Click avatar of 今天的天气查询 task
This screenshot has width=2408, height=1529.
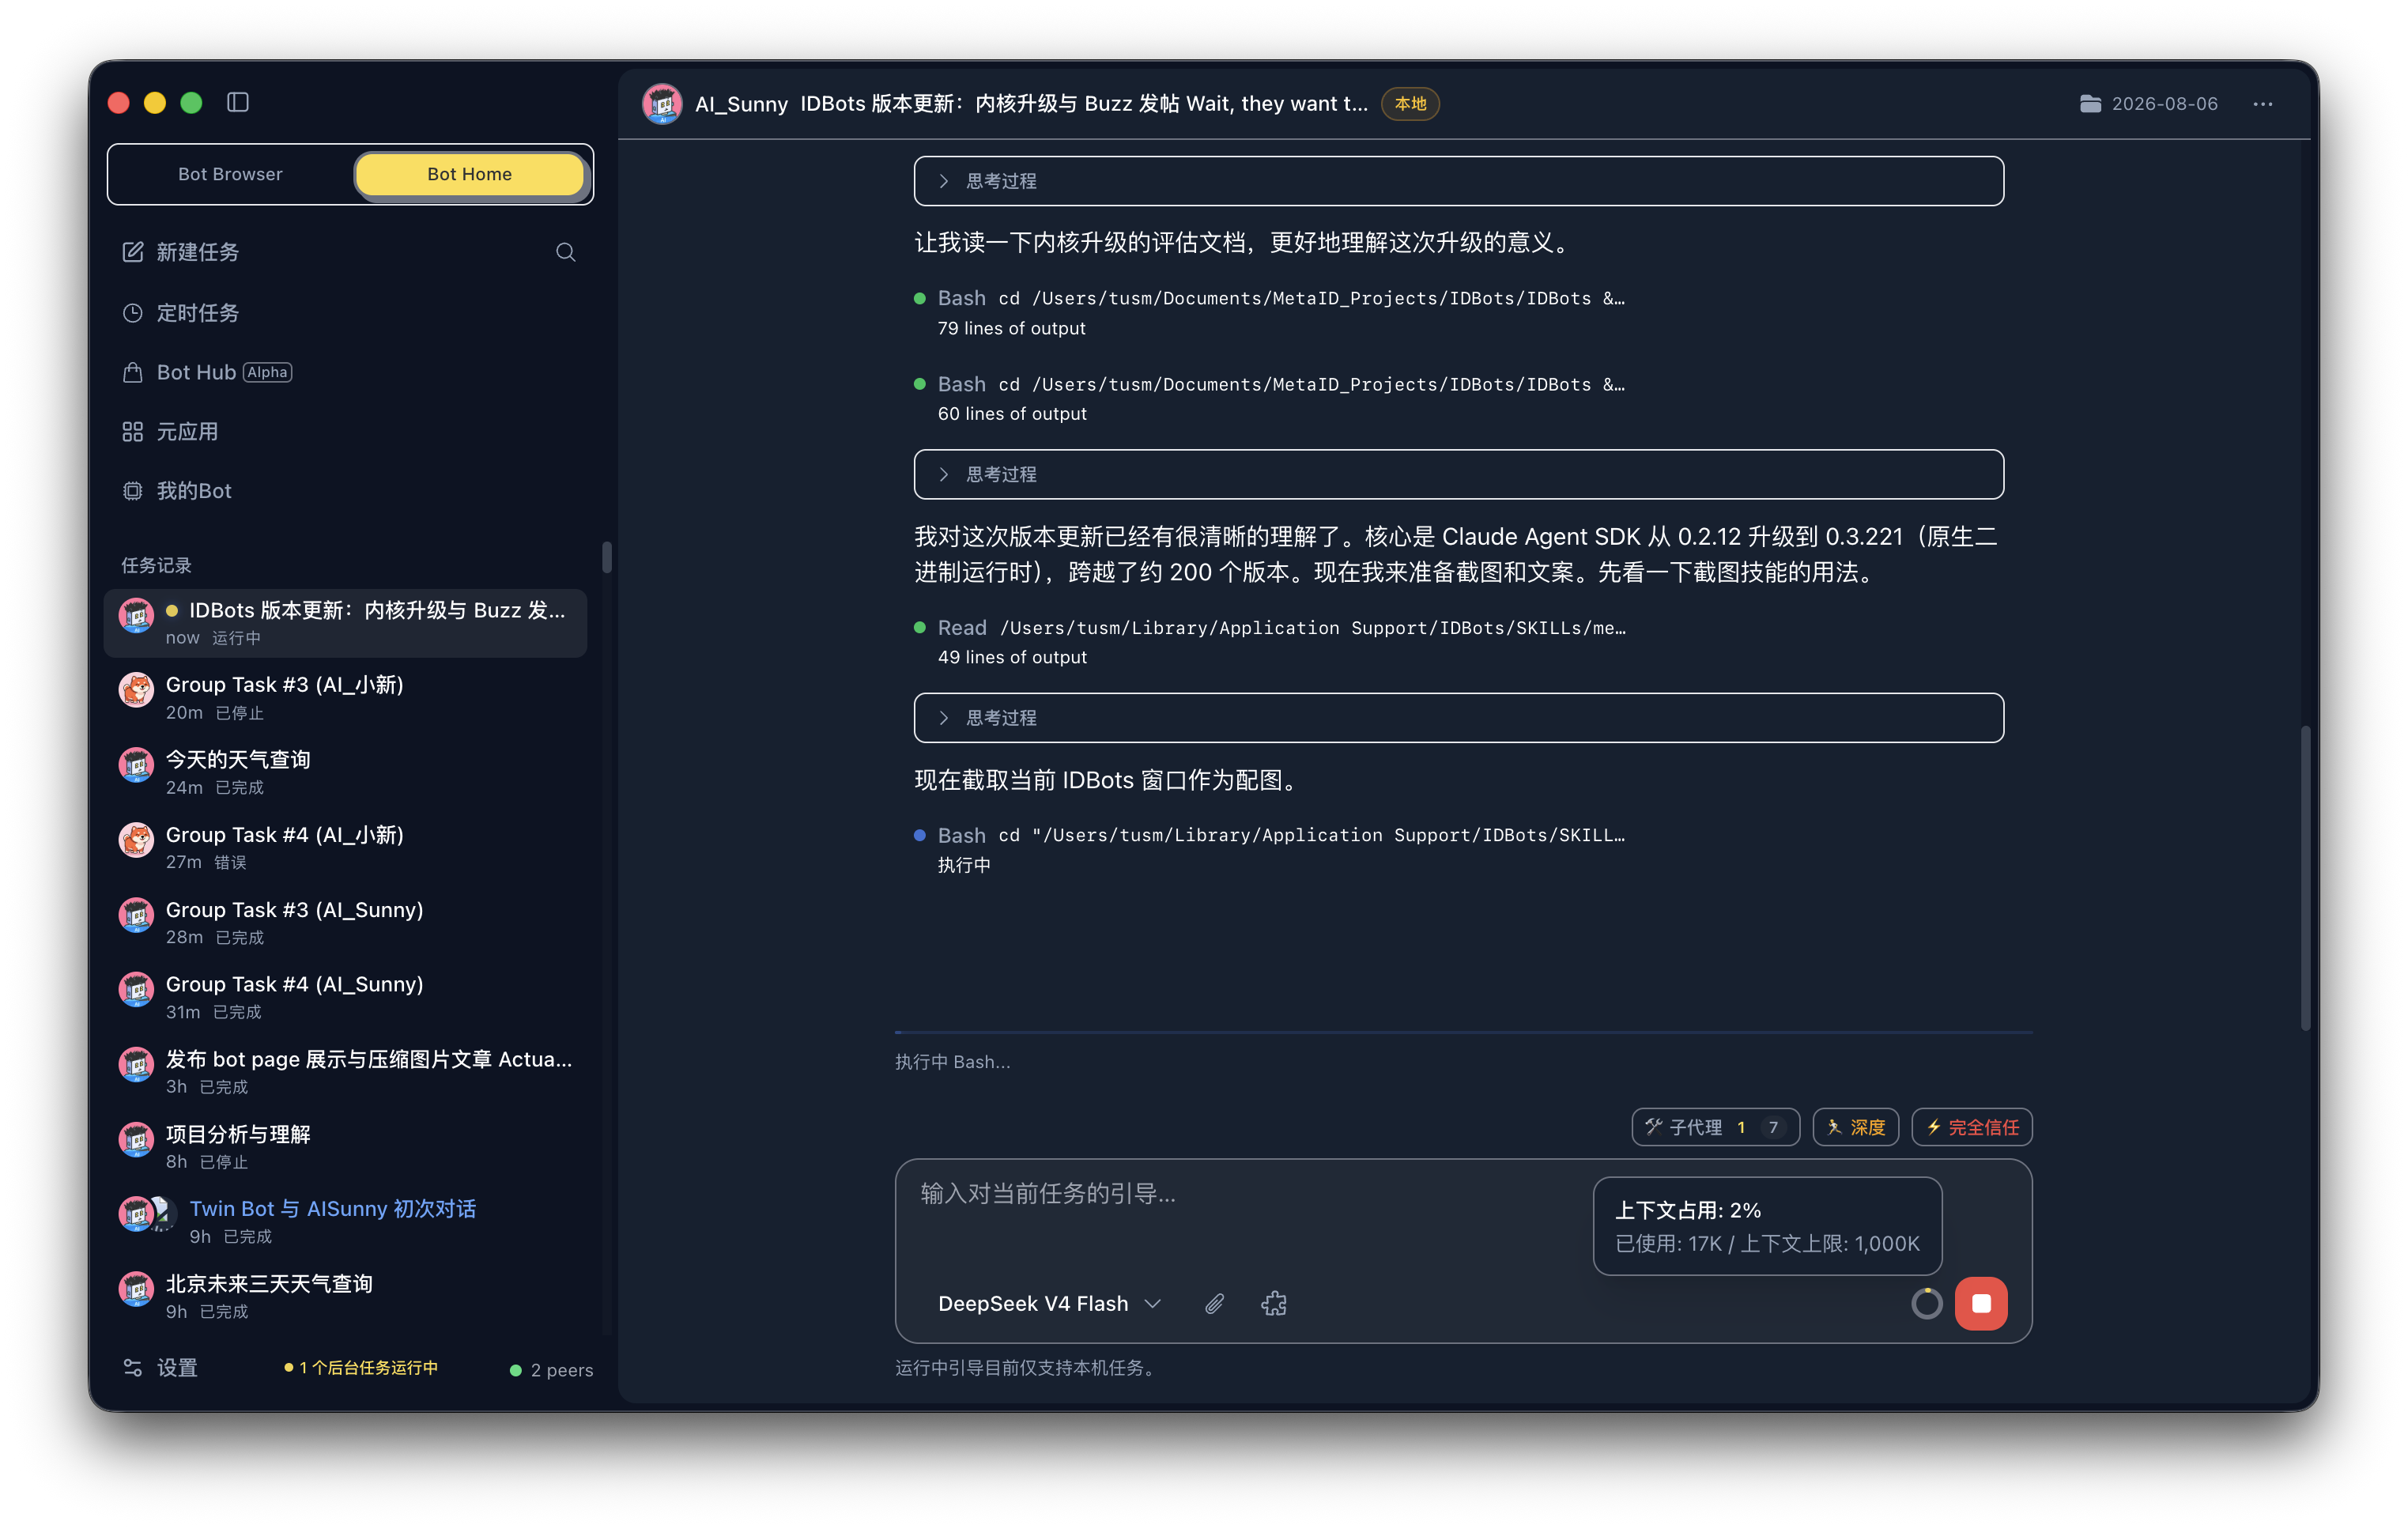tap(136, 765)
